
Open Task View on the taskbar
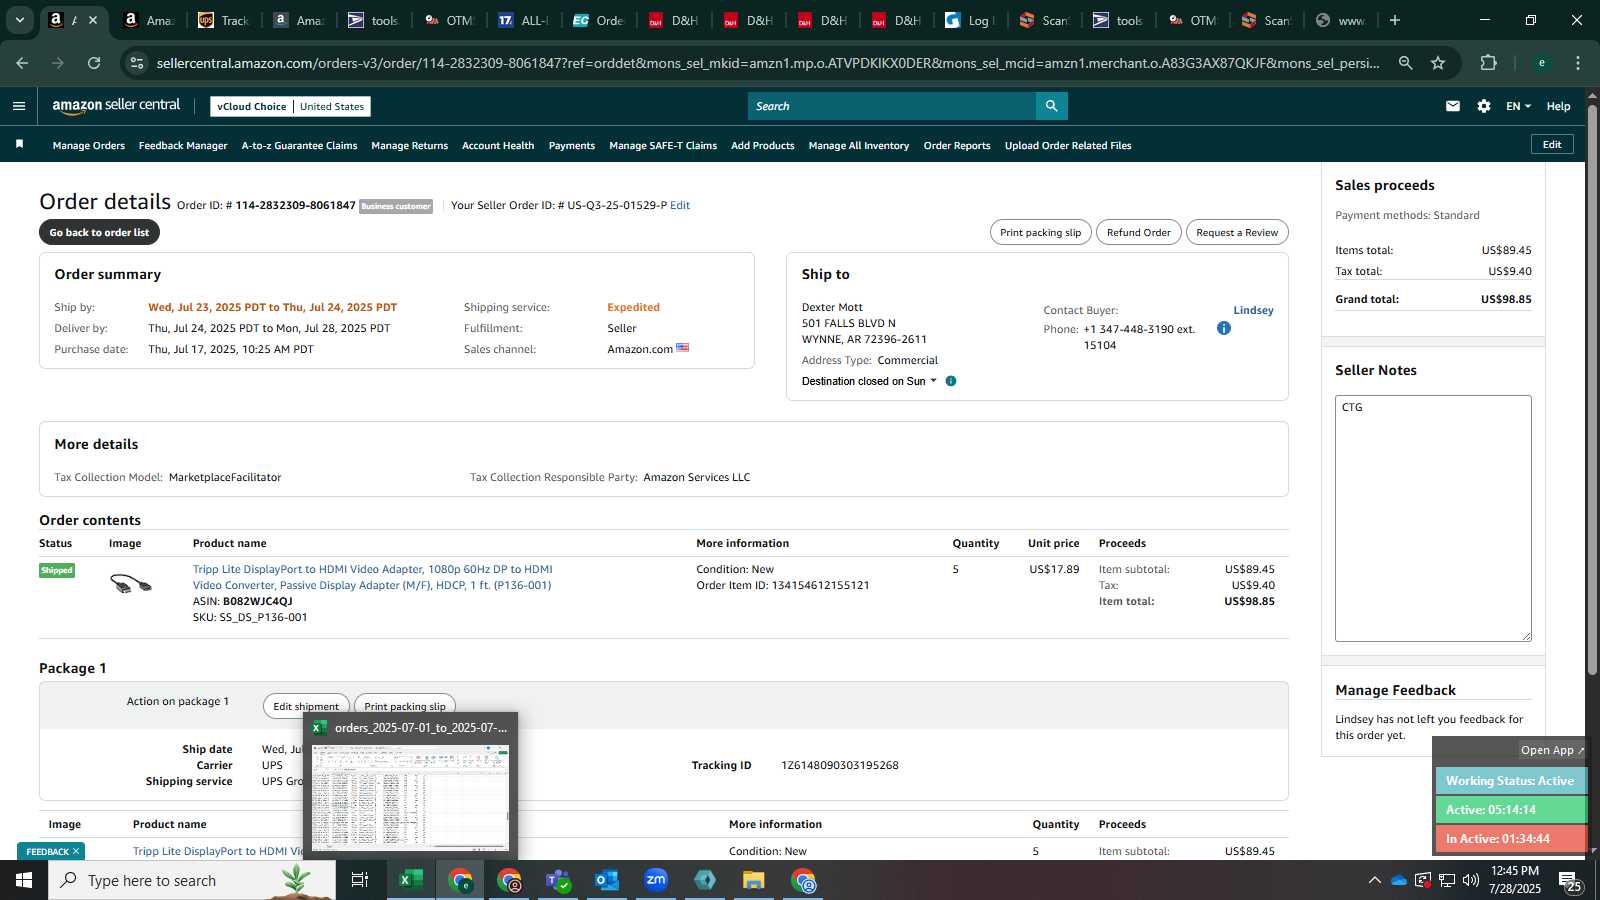(360, 880)
